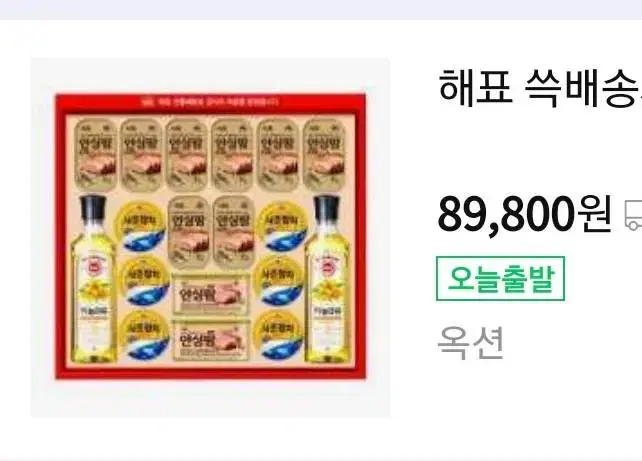Click the delivery truck icon beside price
Screen dimensions: 642x461
point(633,215)
